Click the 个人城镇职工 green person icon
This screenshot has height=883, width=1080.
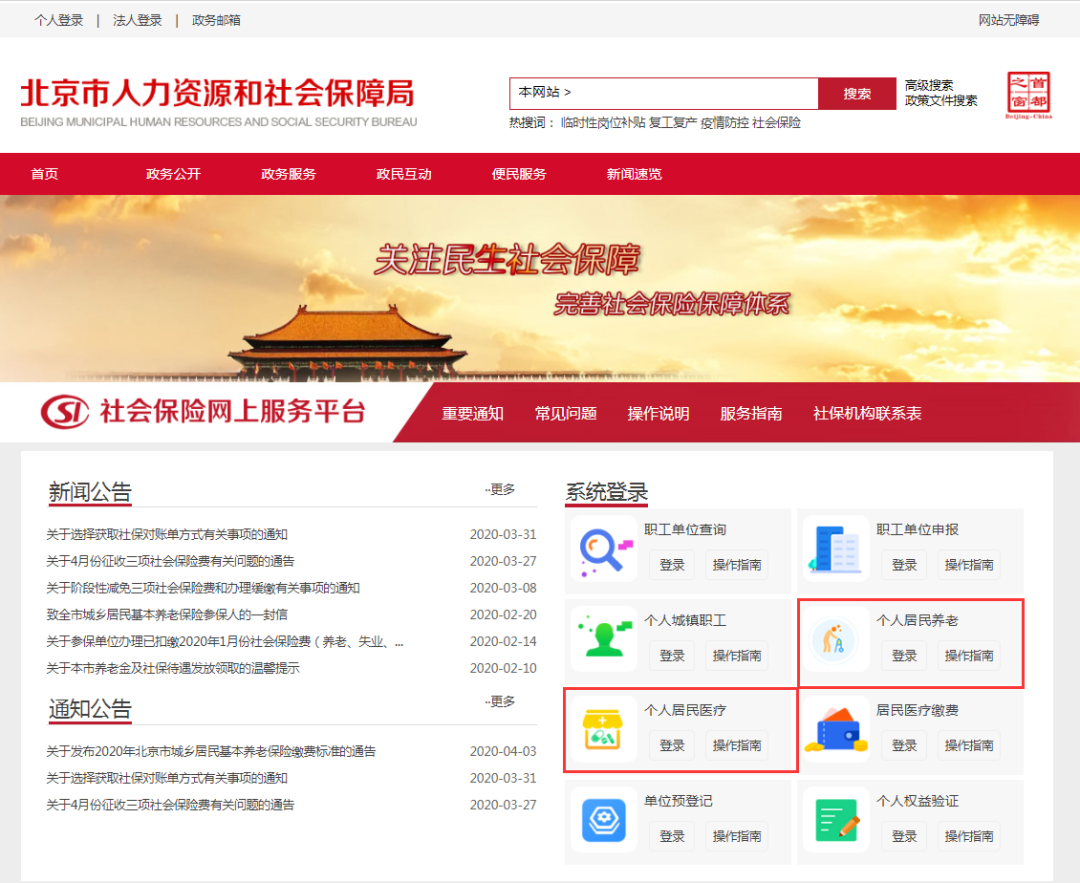click(605, 639)
